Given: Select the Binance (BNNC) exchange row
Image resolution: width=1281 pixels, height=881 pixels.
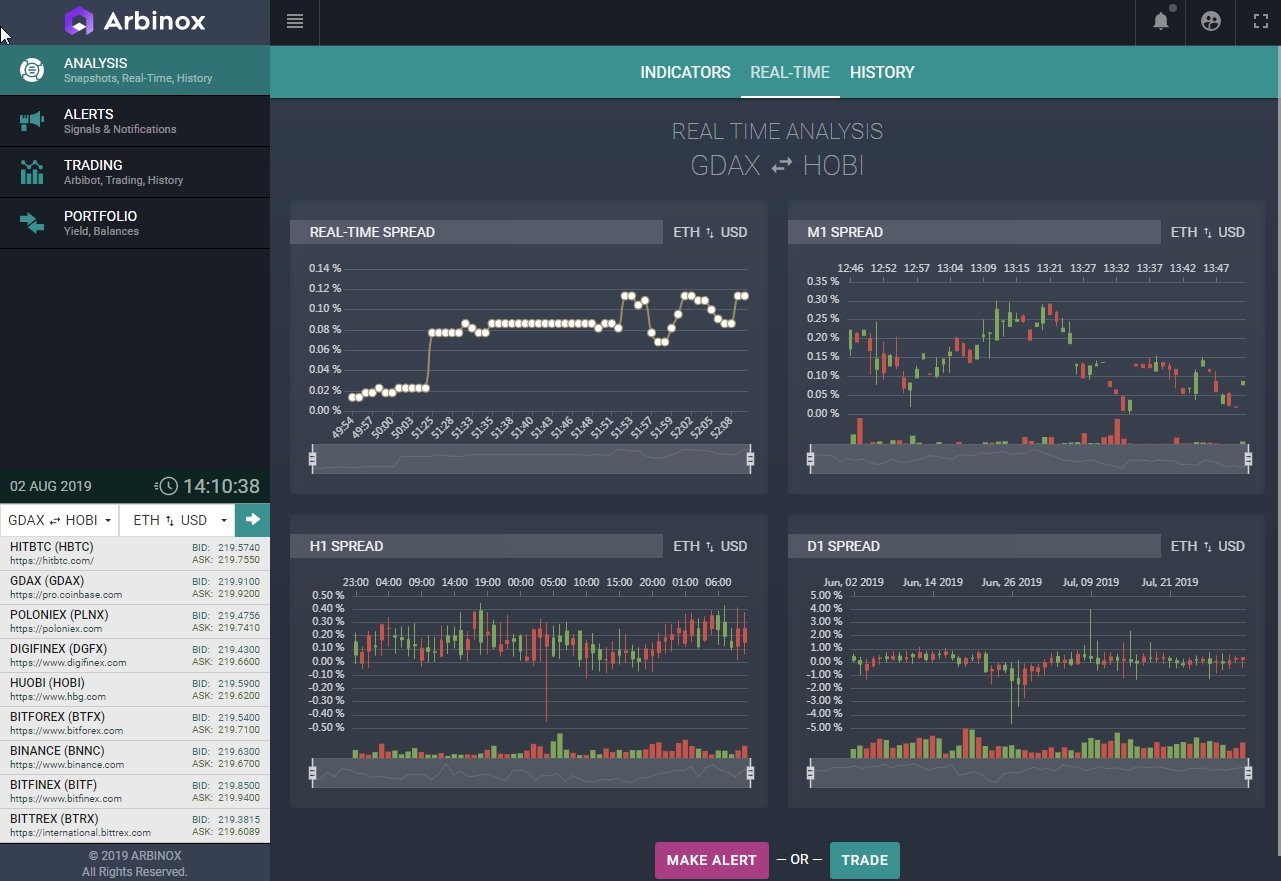Looking at the screenshot, I should pyautogui.click(x=135, y=757).
